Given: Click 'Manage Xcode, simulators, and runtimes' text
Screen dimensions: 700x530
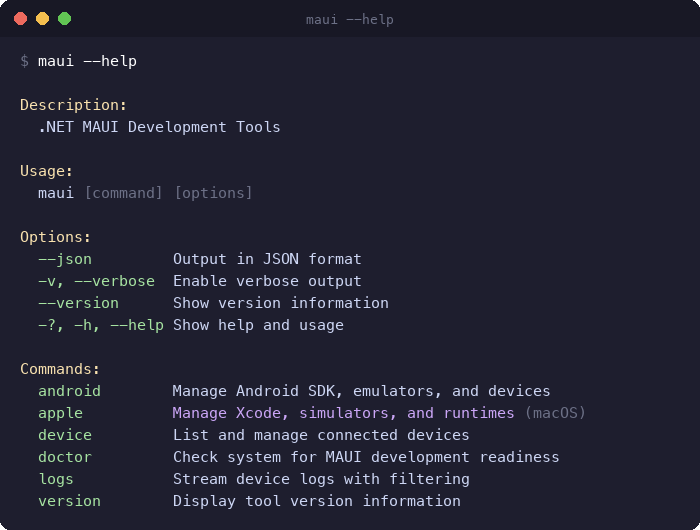Looking at the screenshot, I should (x=344, y=413).
